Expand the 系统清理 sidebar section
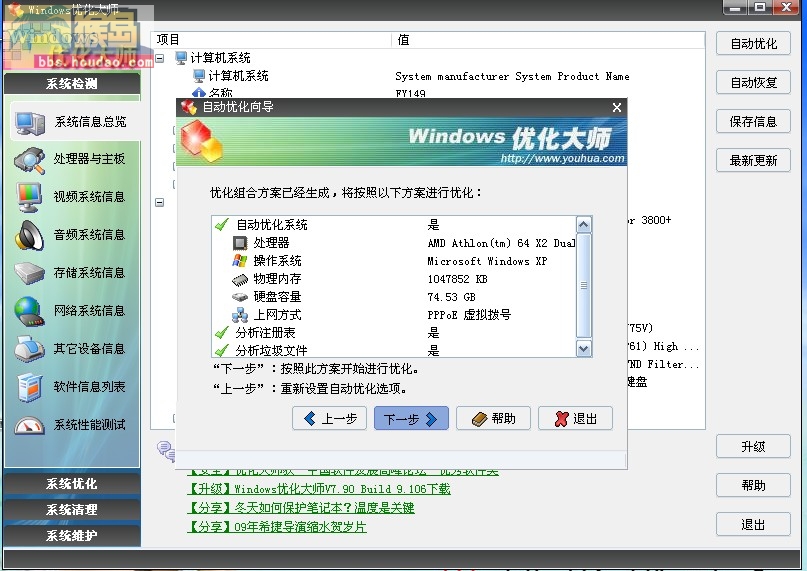Screen dimensions: 807x571 point(72,510)
